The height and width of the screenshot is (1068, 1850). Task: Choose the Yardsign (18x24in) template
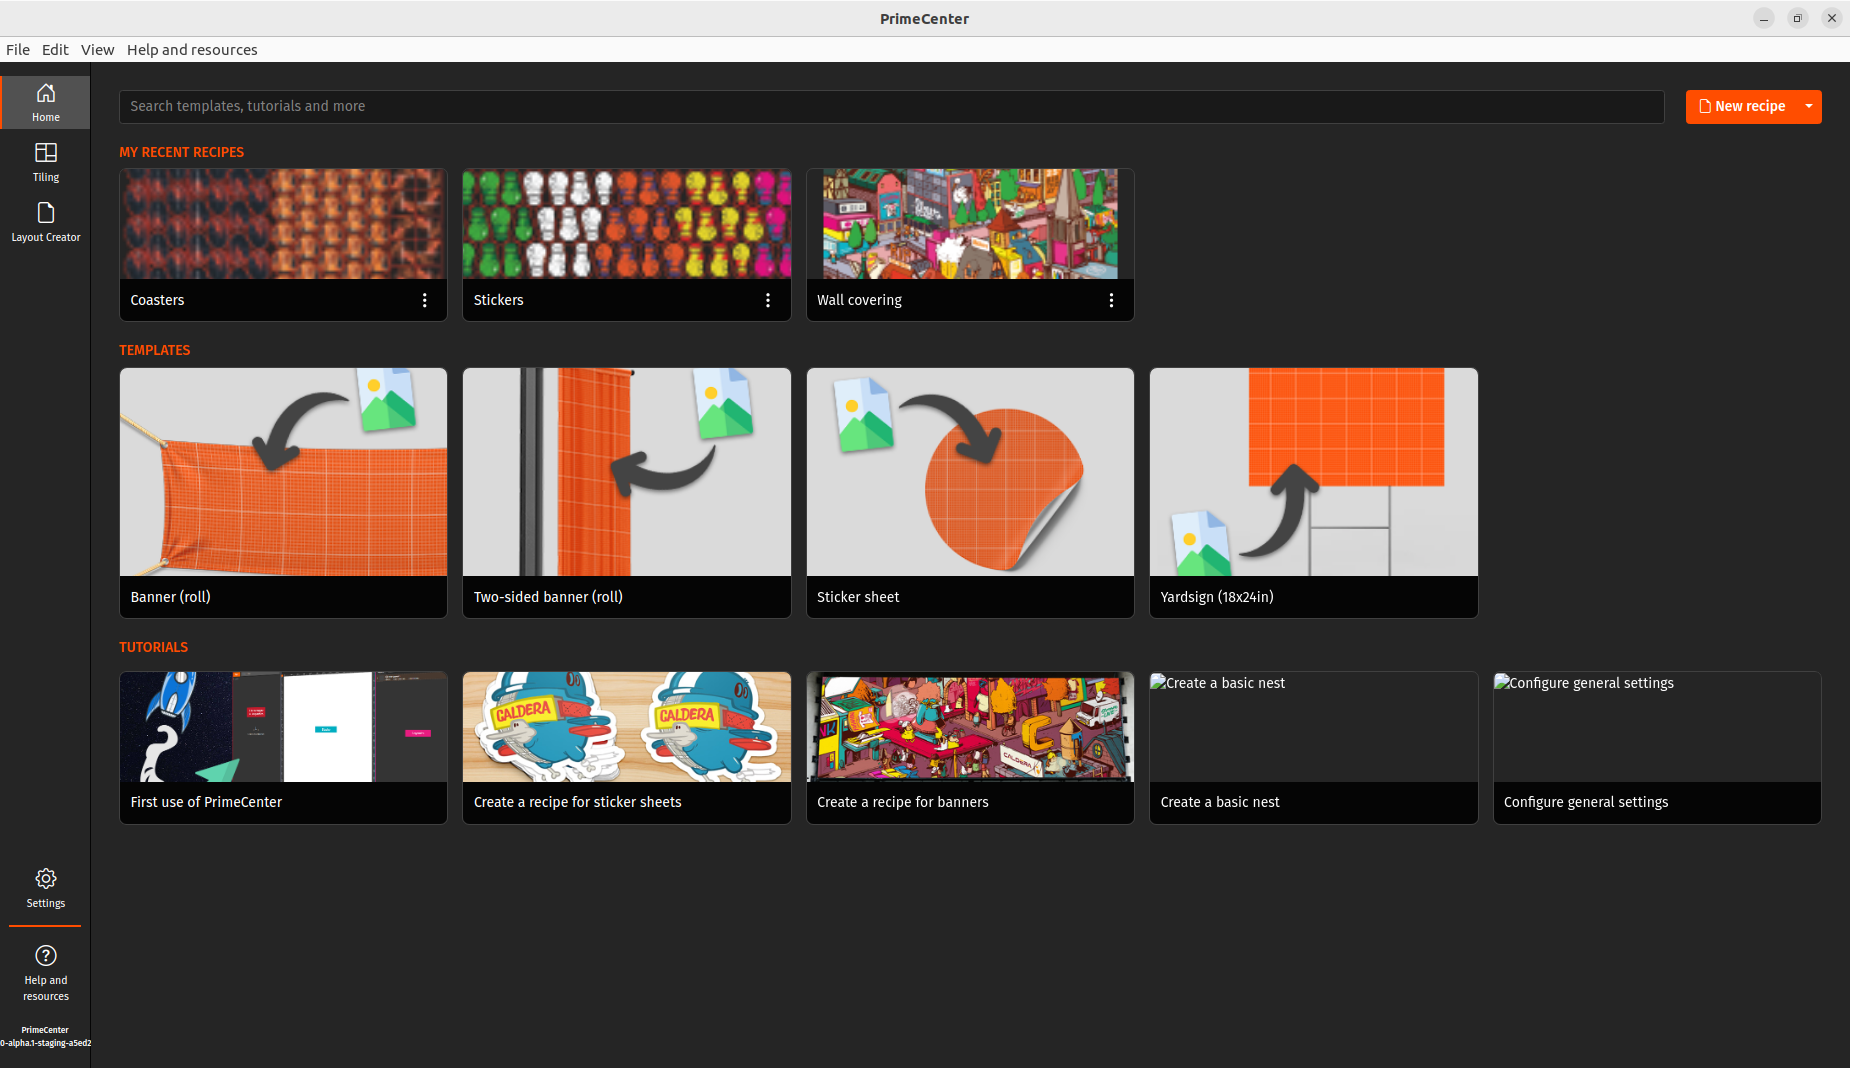(x=1313, y=492)
